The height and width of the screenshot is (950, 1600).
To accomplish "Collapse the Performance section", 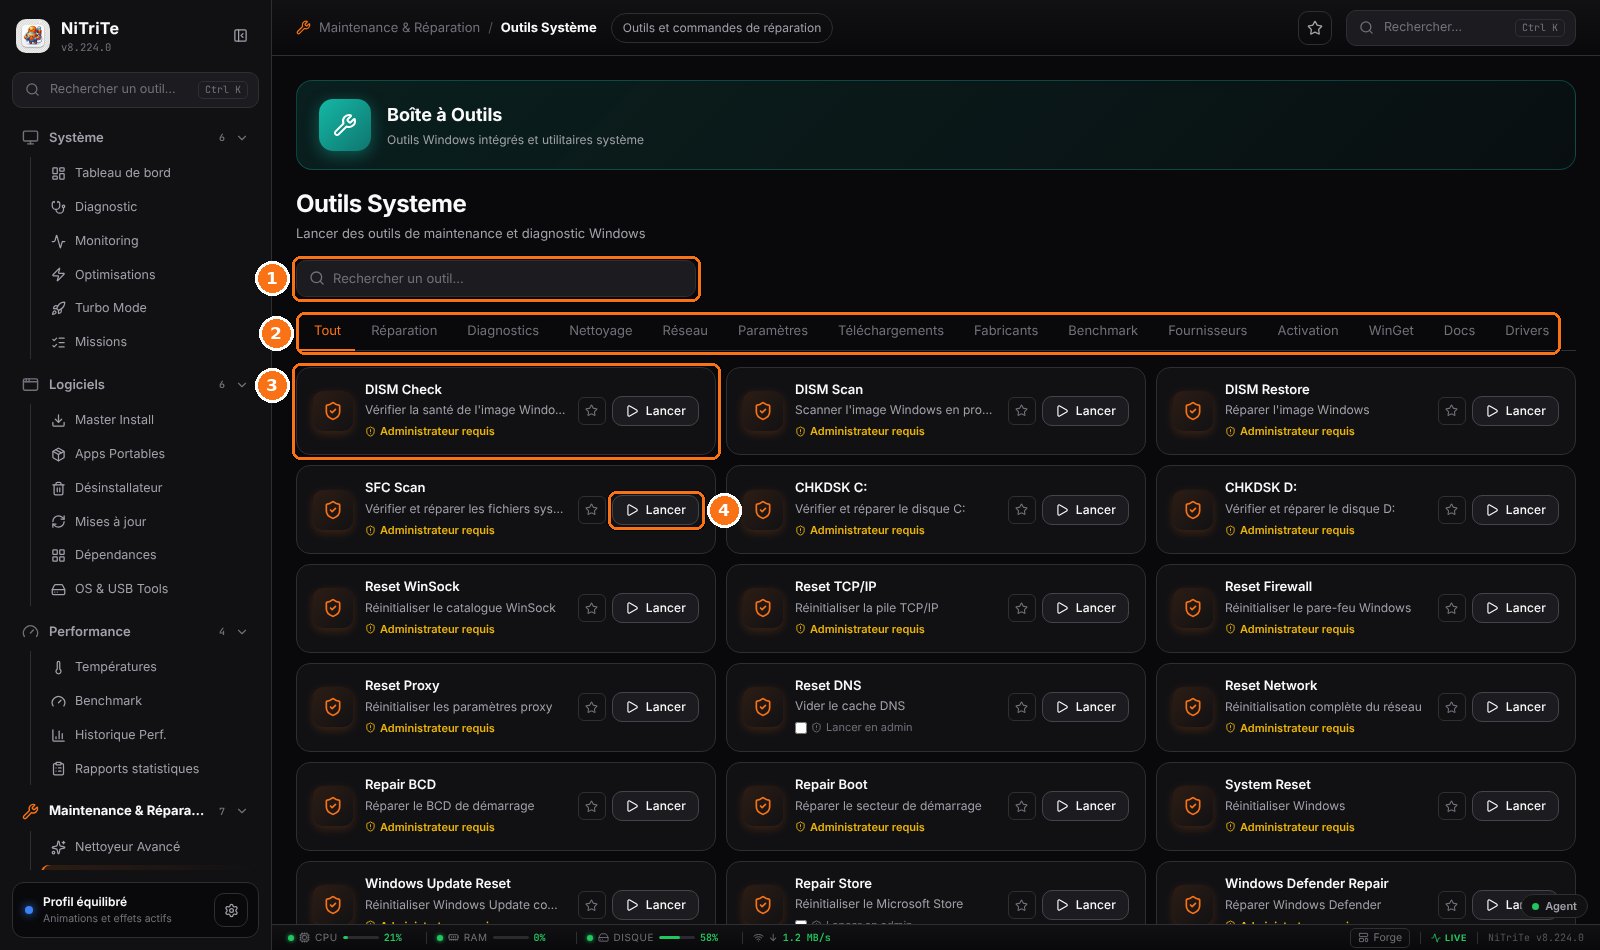I will pyautogui.click(x=242, y=632).
